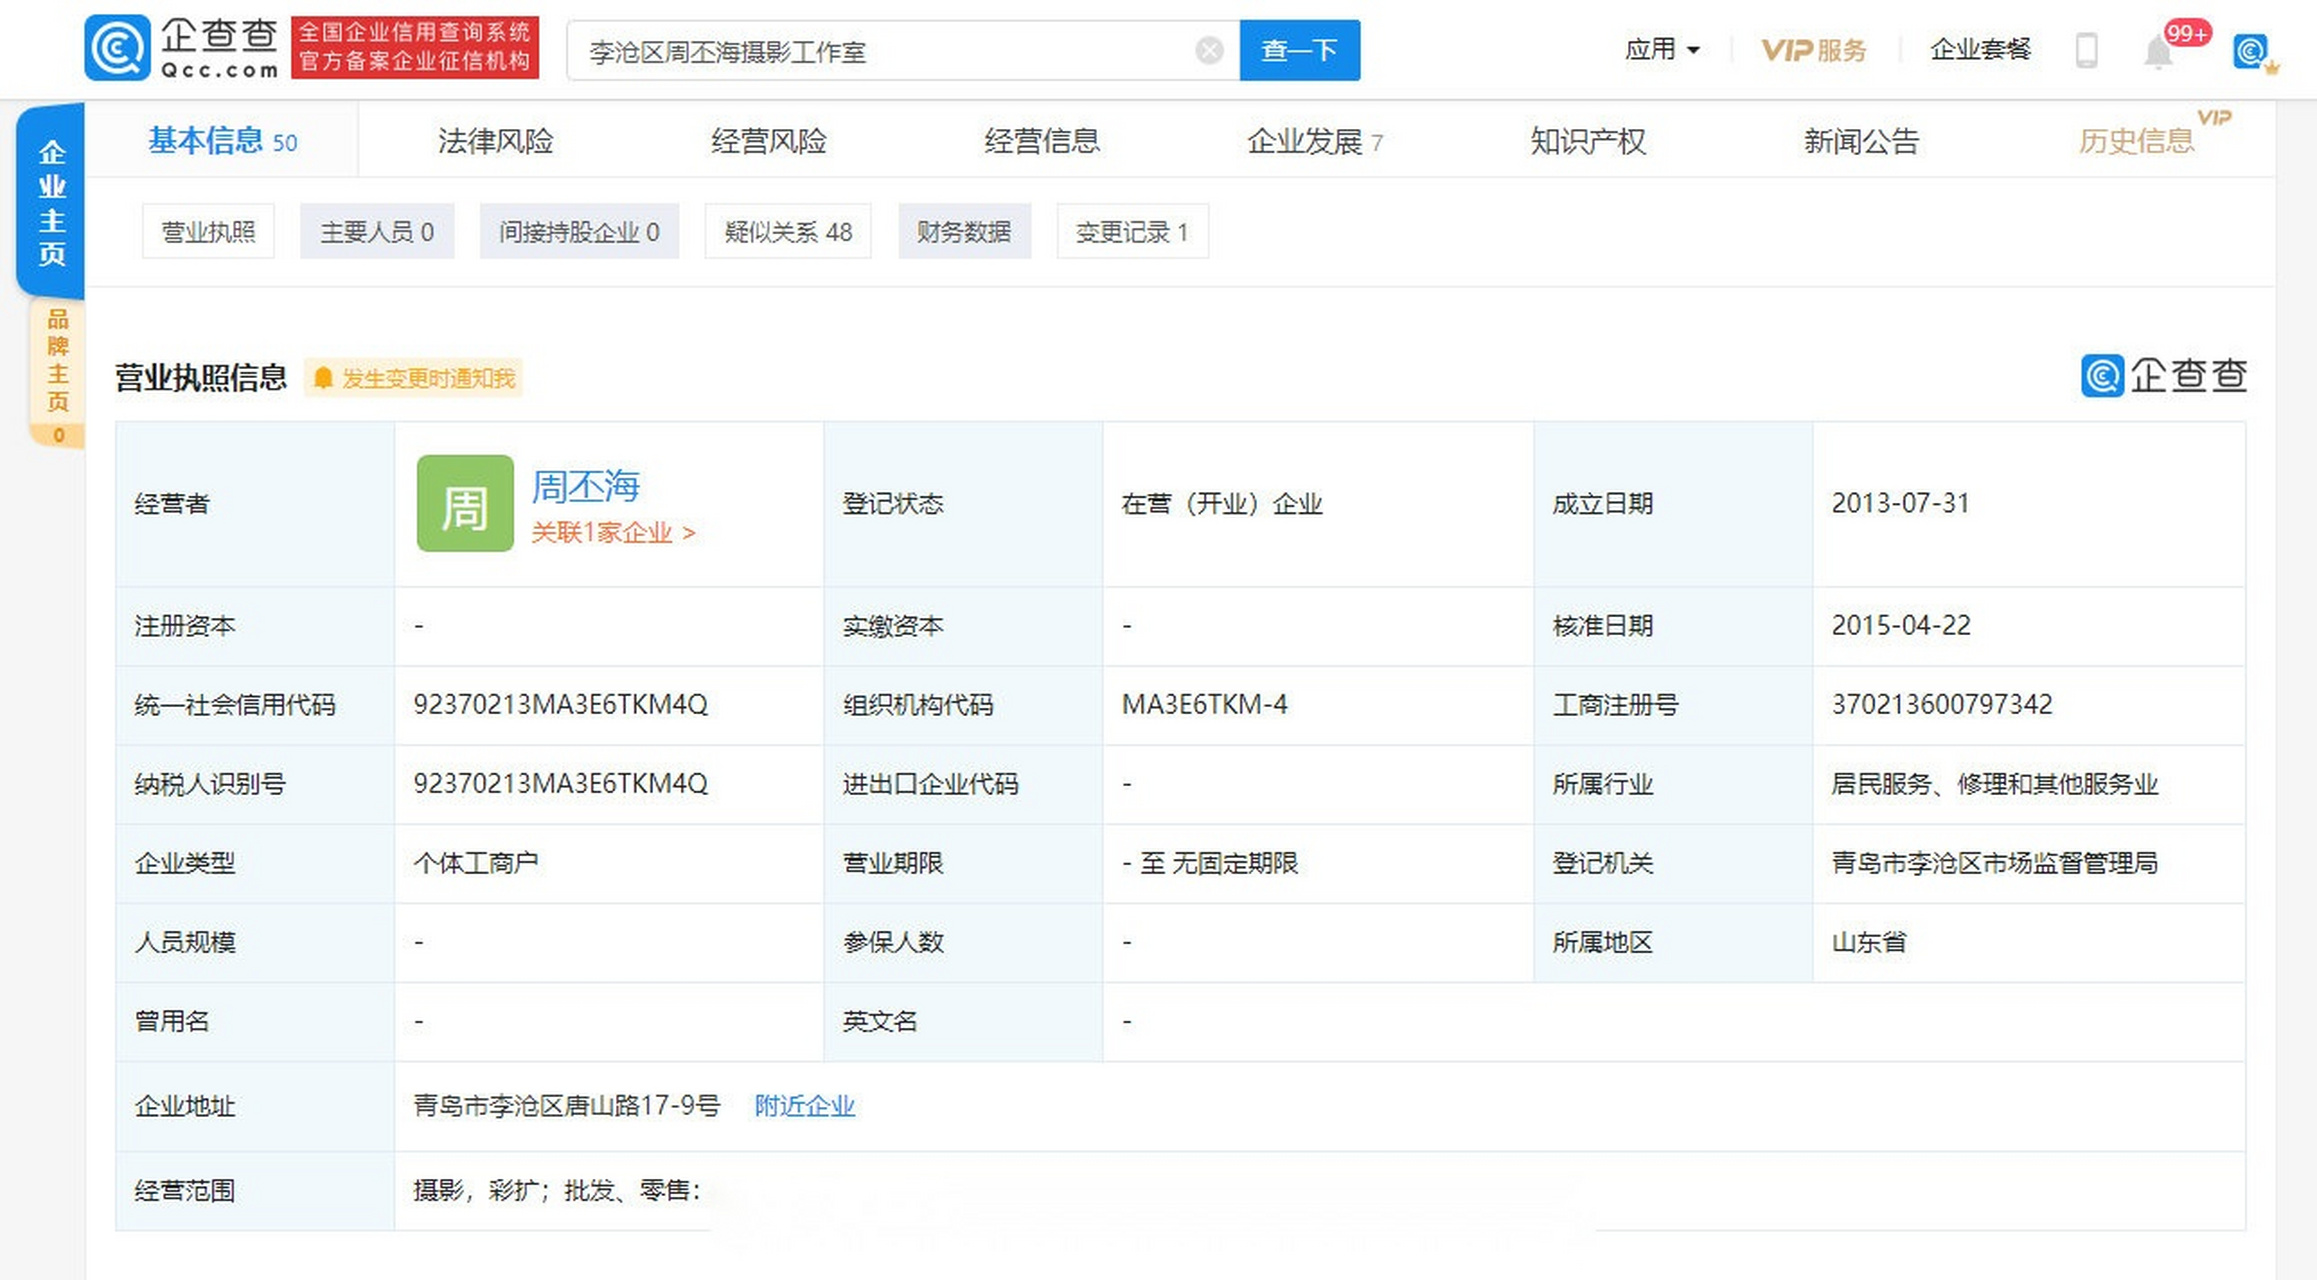
Task: Select the status 在营（开业）企业
Action: coord(1222,503)
